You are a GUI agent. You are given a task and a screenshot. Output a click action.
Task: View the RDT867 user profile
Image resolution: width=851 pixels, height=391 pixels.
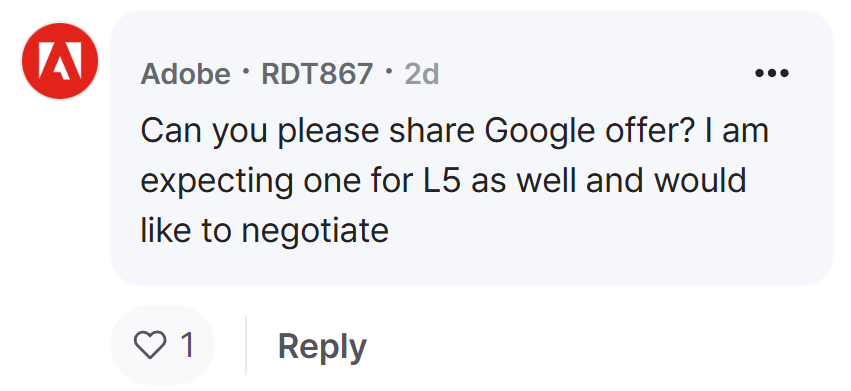(x=317, y=74)
